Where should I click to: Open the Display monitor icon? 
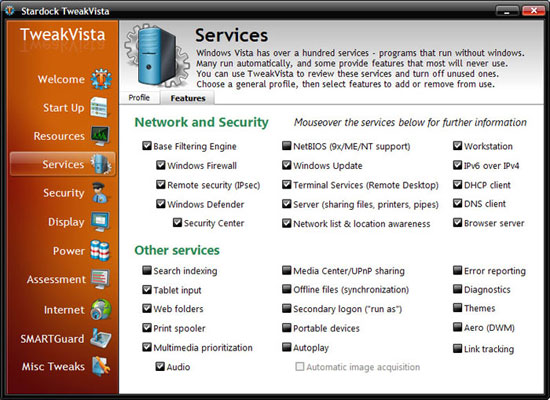point(100,221)
